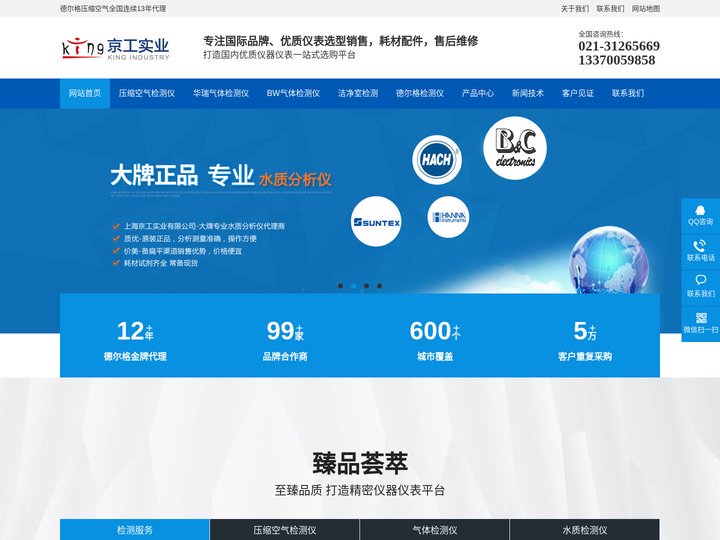Screen dimensions: 720x540
Task: Click the SUNTEX brand logo circle
Action: [x=376, y=222]
